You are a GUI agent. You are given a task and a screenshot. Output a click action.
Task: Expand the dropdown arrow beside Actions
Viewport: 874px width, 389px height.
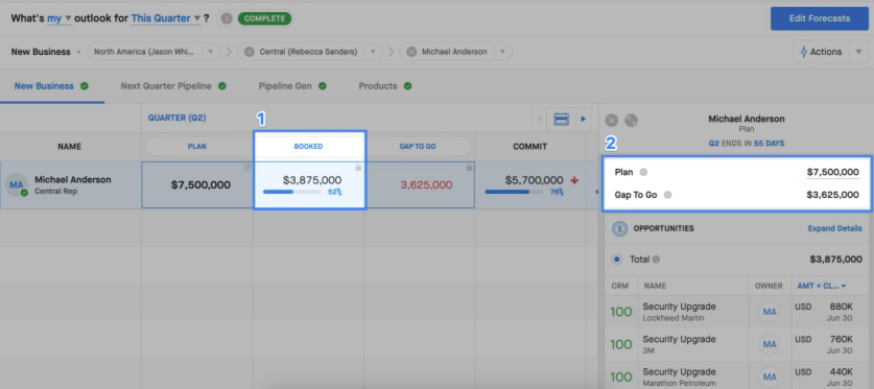[x=858, y=52]
